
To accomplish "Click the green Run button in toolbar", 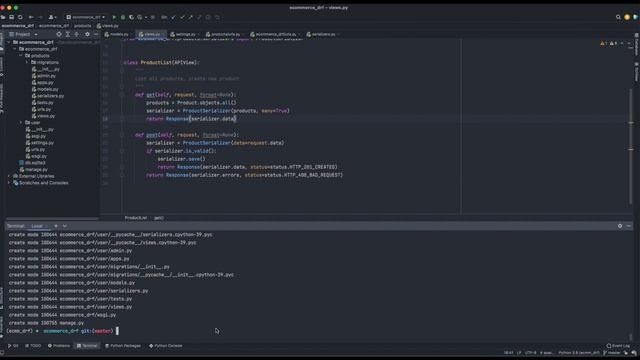I will tap(114, 17).
